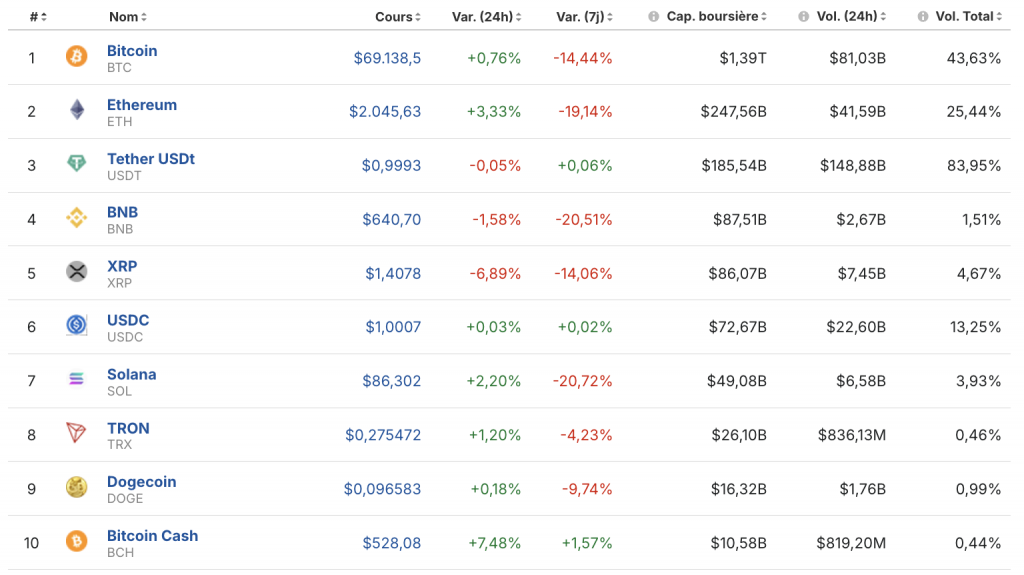Click the Bitcoin price $69.138,5
The width and height of the screenshot is (1024, 575).
[387, 58]
